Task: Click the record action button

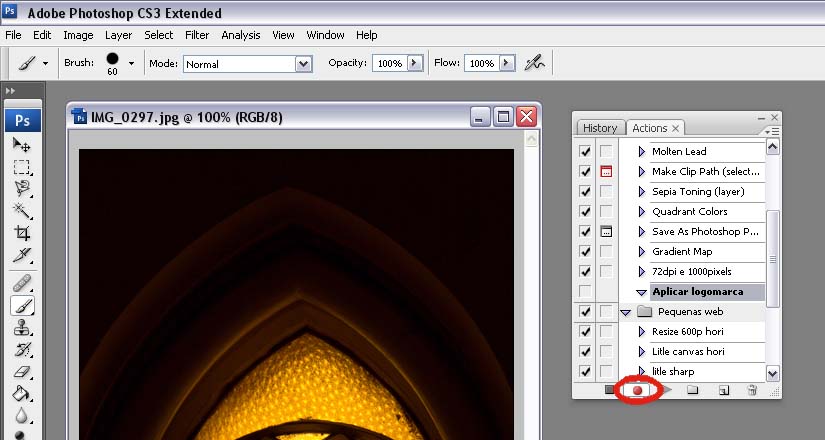Action: click(x=637, y=390)
